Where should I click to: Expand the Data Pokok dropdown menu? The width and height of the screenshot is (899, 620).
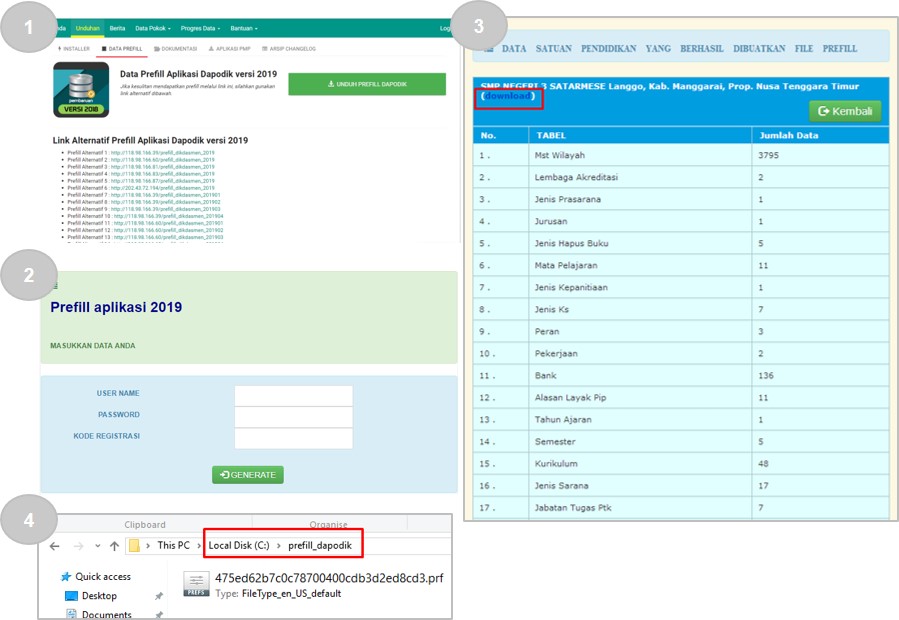pos(153,28)
